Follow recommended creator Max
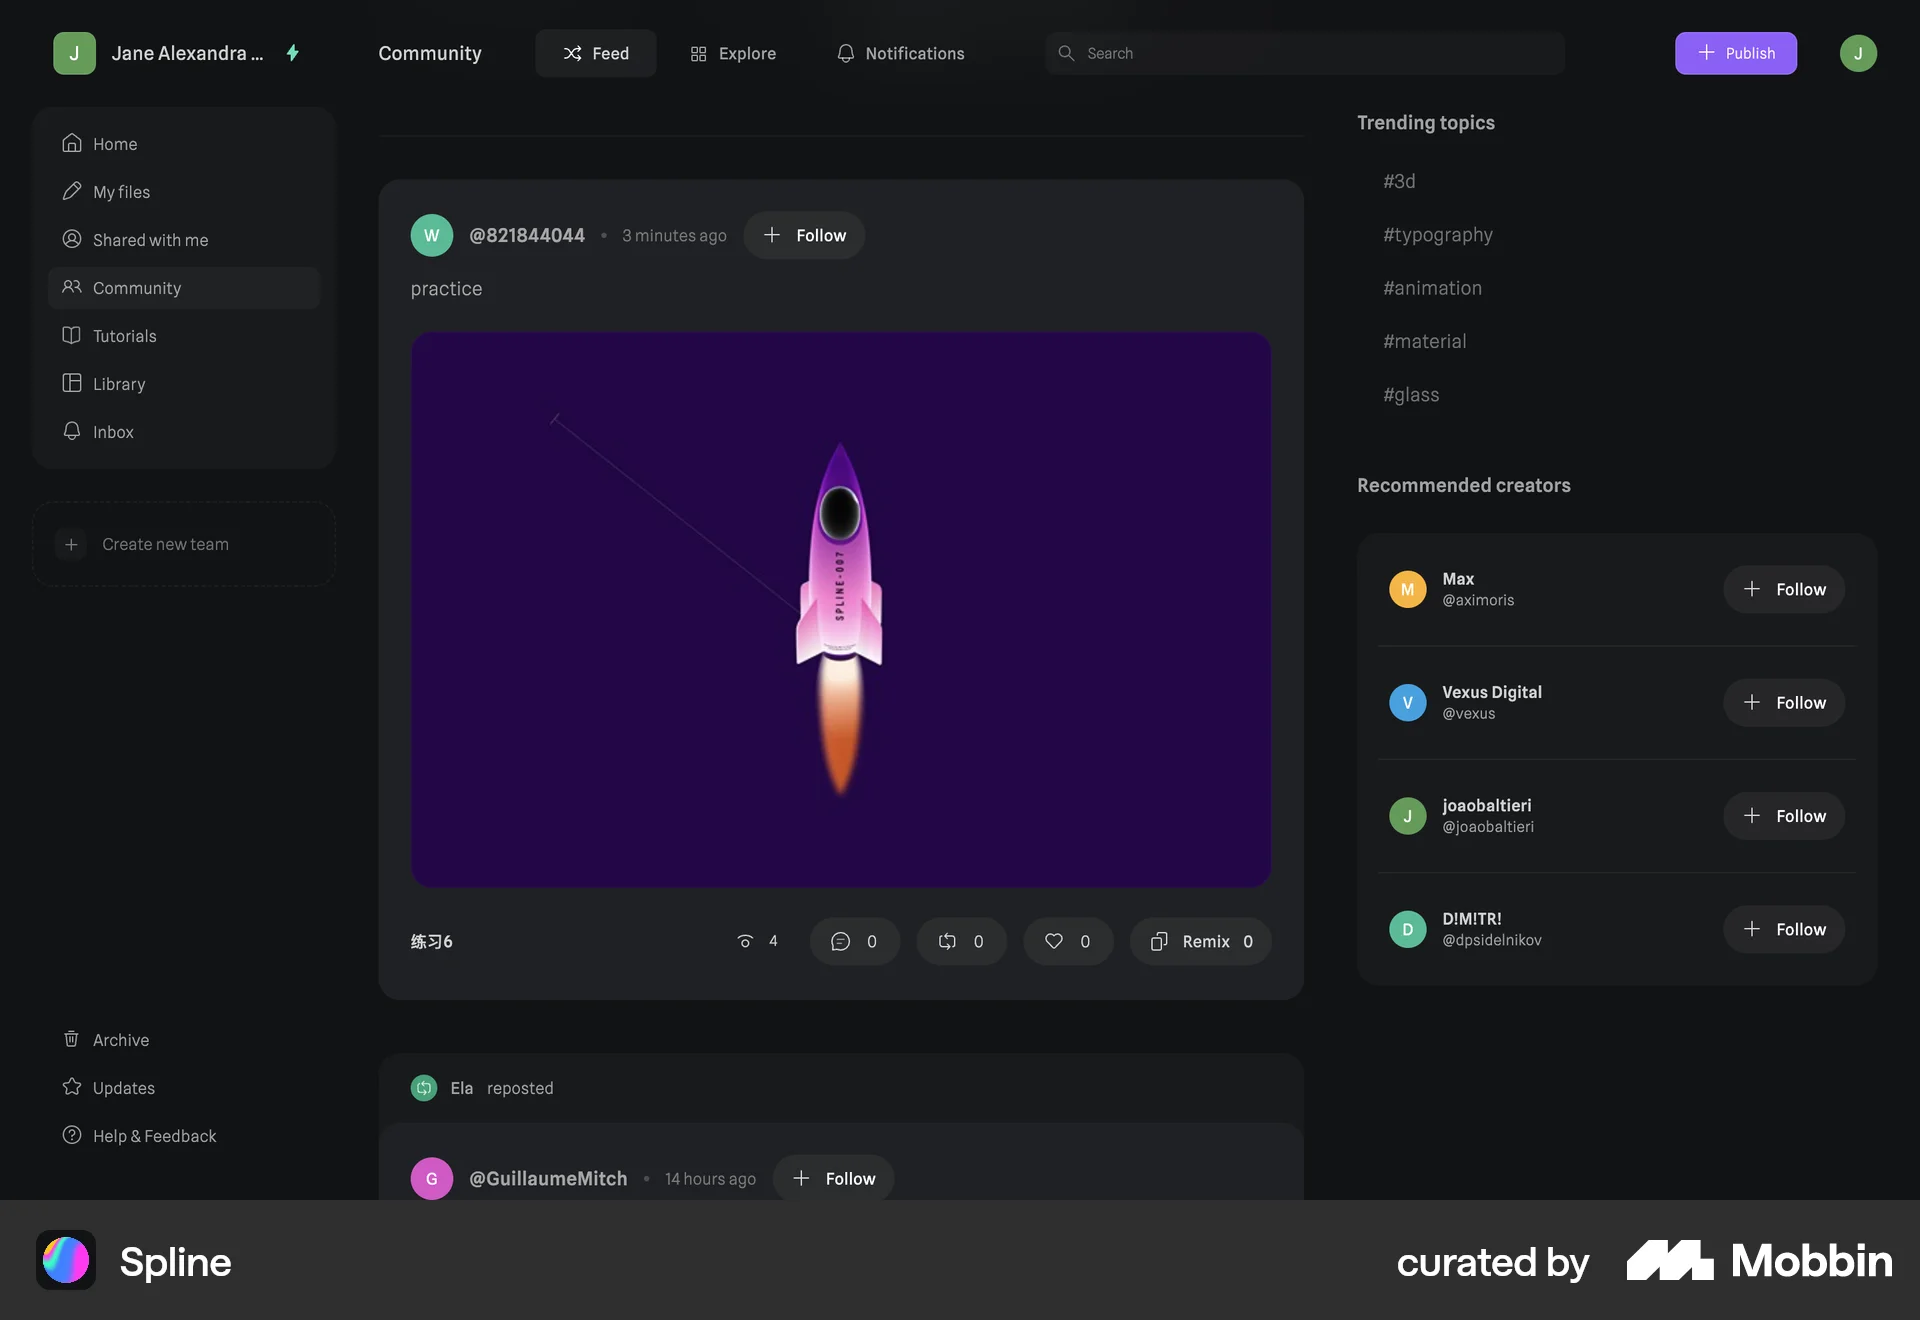Image resolution: width=1920 pixels, height=1320 pixels. point(1784,589)
